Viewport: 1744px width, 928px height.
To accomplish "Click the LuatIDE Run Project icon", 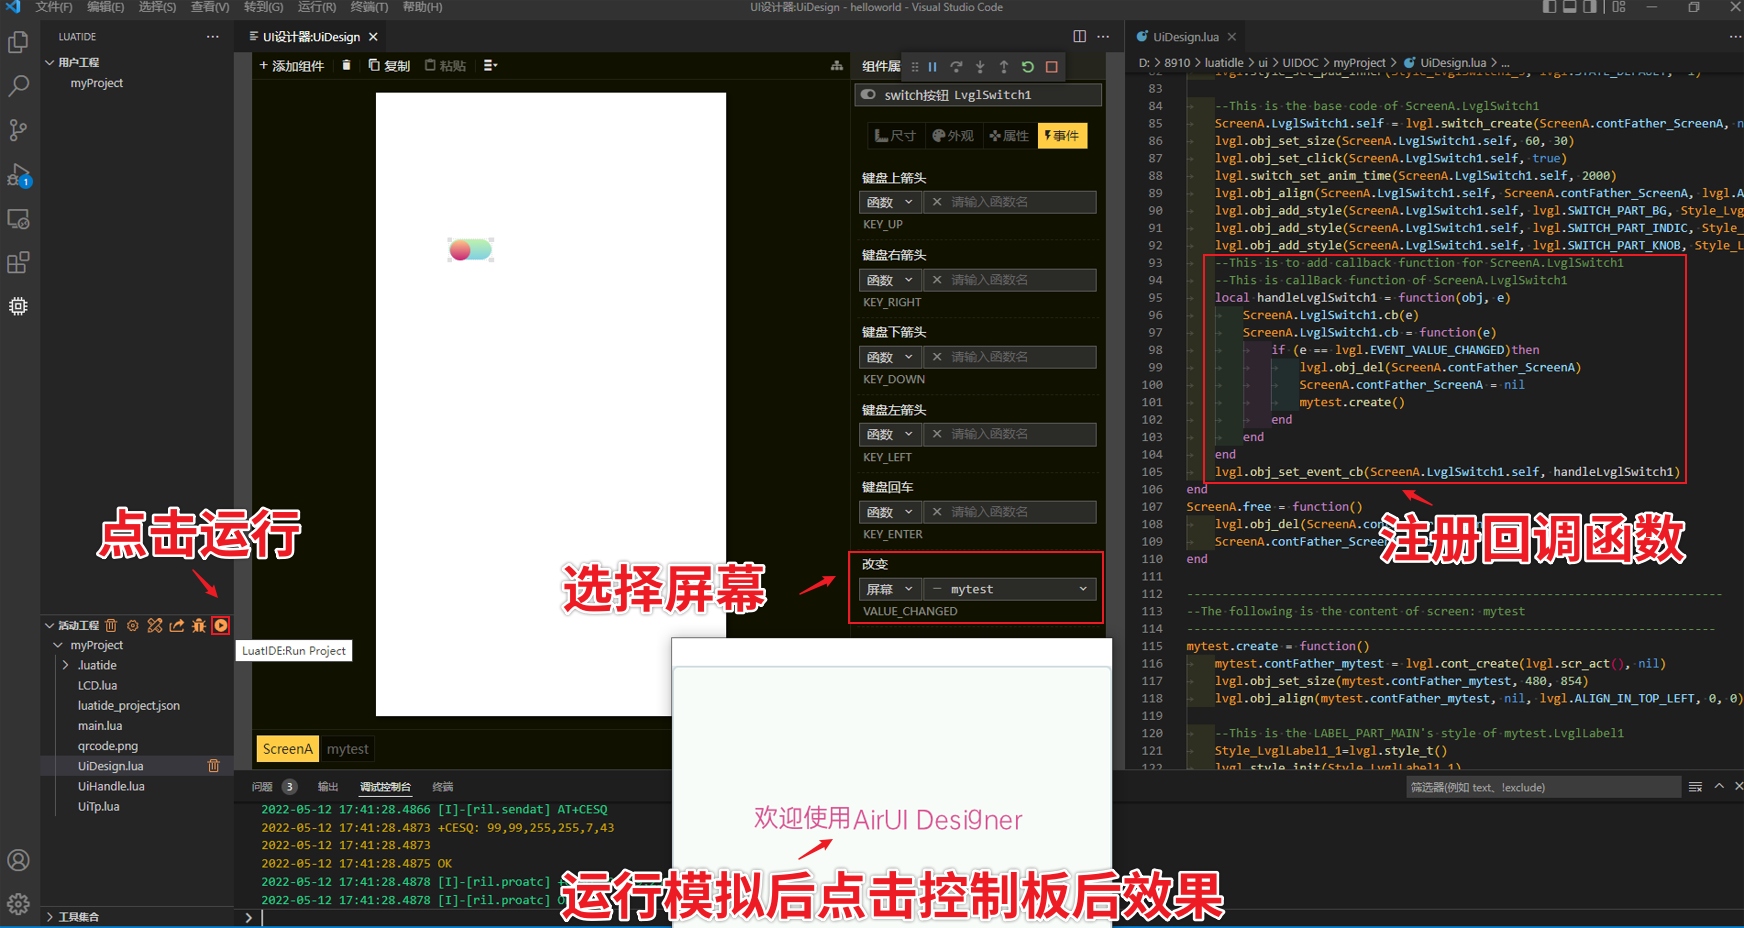I will (221, 626).
